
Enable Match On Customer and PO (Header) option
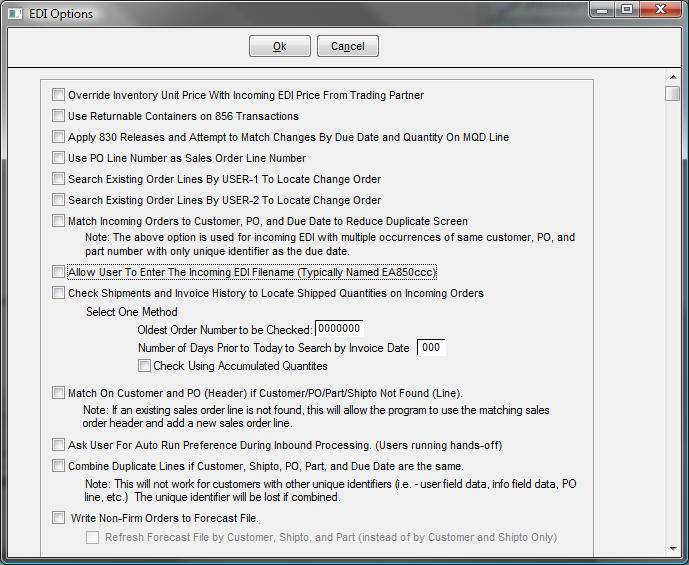tap(58, 392)
